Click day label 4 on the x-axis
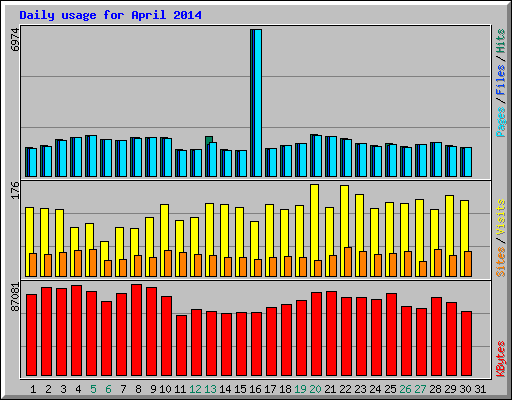The height and width of the screenshot is (400, 512). (x=78, y=389)
